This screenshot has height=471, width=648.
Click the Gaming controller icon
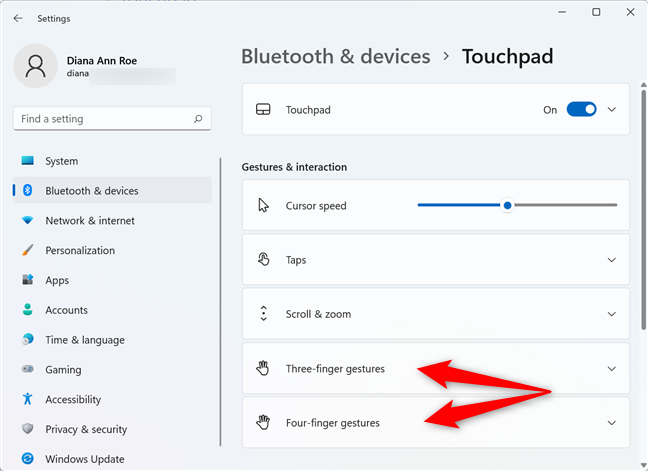click(x=28, y=369)
